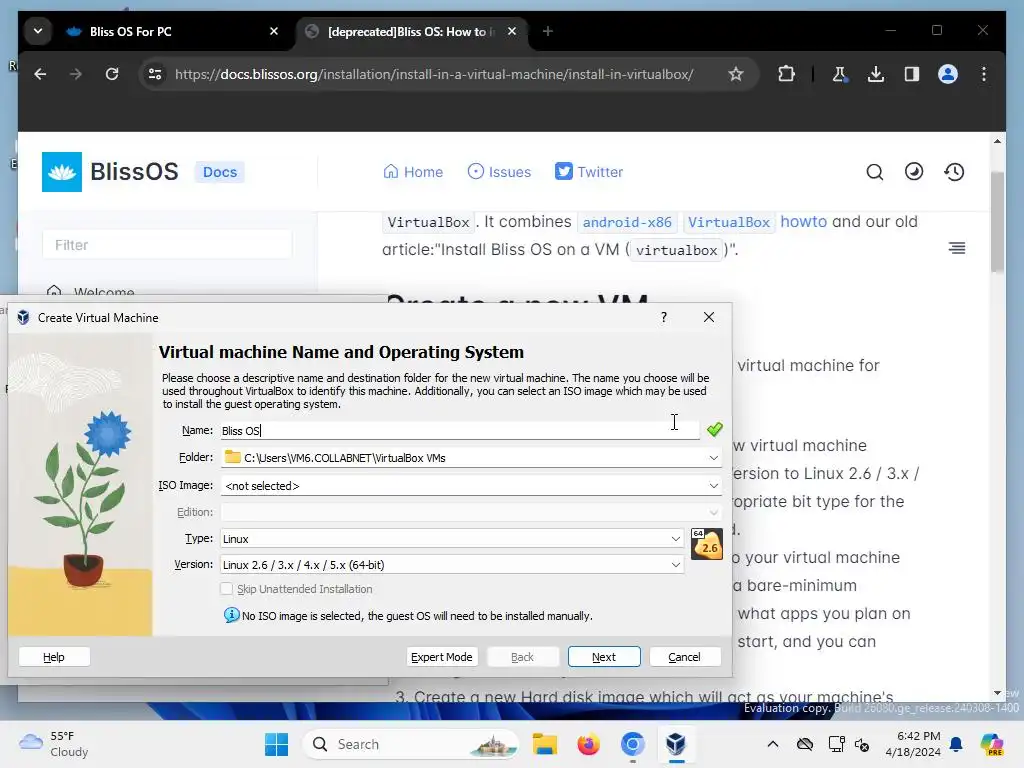Open the Docs badge link
Screen dimensions: 1024x768
click(x=219, y=172)
